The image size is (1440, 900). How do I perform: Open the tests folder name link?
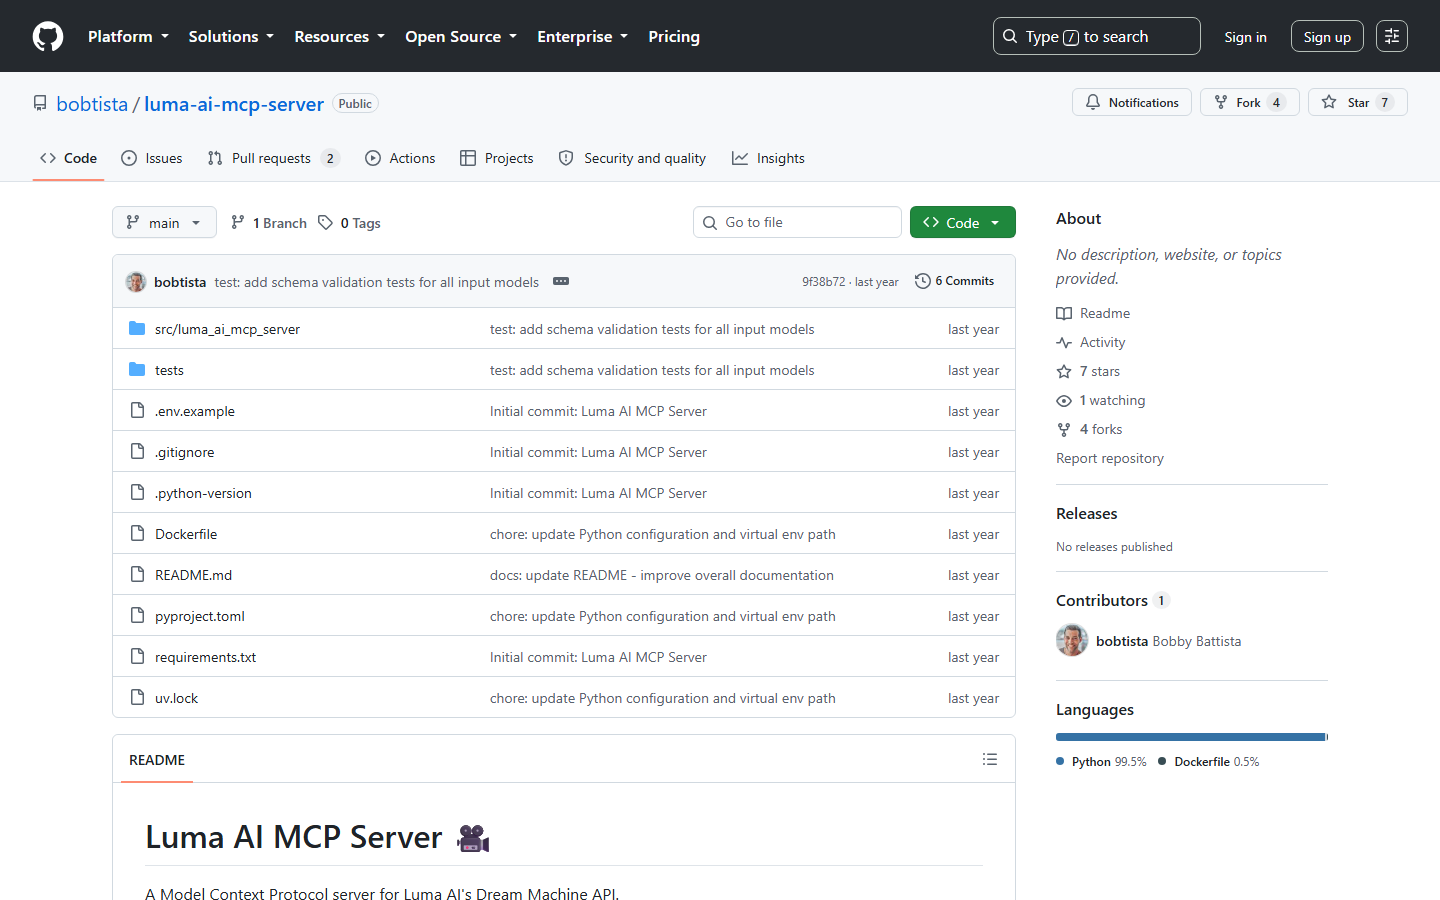(x=169, y=370)
